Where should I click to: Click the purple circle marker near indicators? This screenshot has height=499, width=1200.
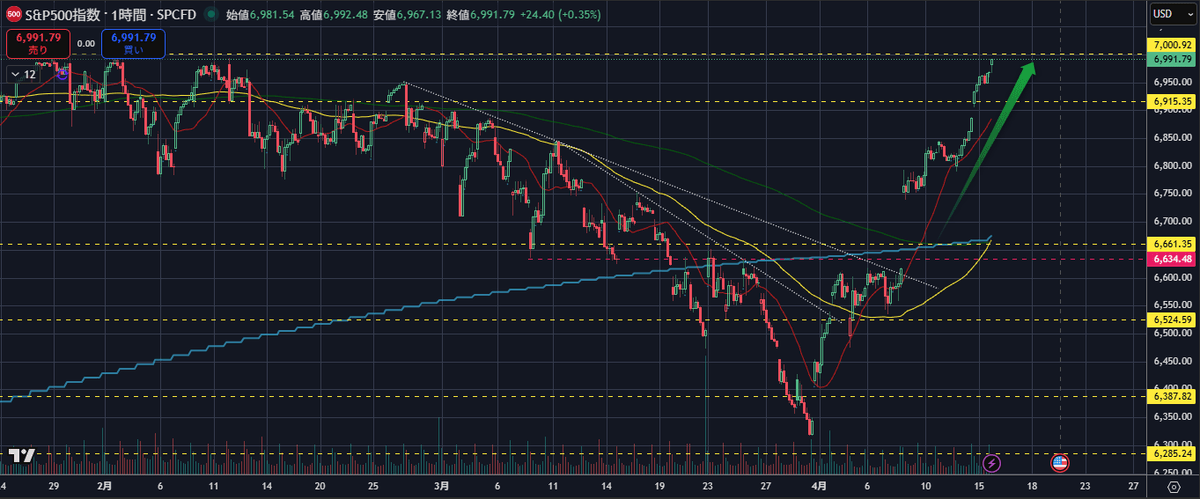tap(62, 74)
